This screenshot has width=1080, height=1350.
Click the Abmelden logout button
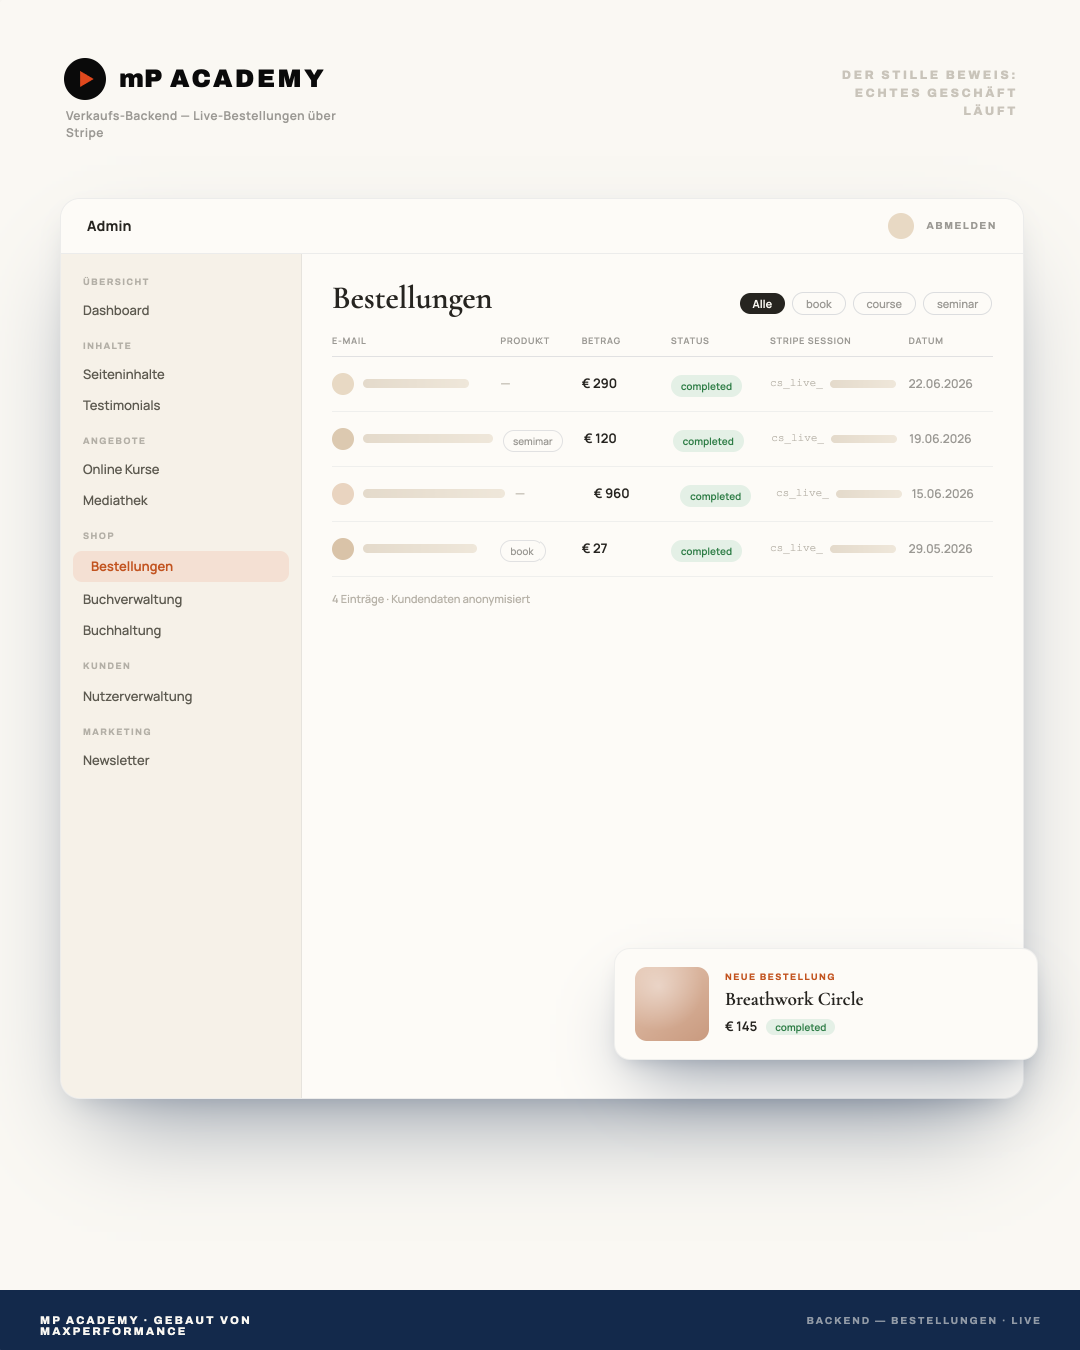tap(961, 226)
